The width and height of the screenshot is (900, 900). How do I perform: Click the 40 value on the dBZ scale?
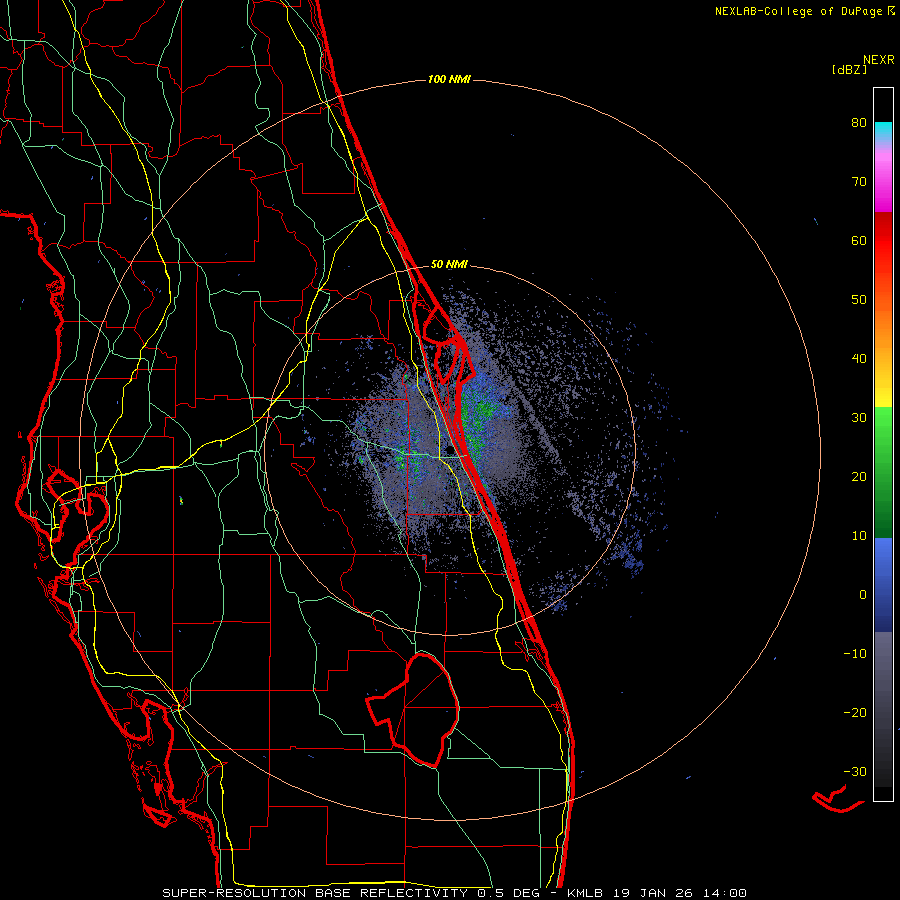pos(859,359)
